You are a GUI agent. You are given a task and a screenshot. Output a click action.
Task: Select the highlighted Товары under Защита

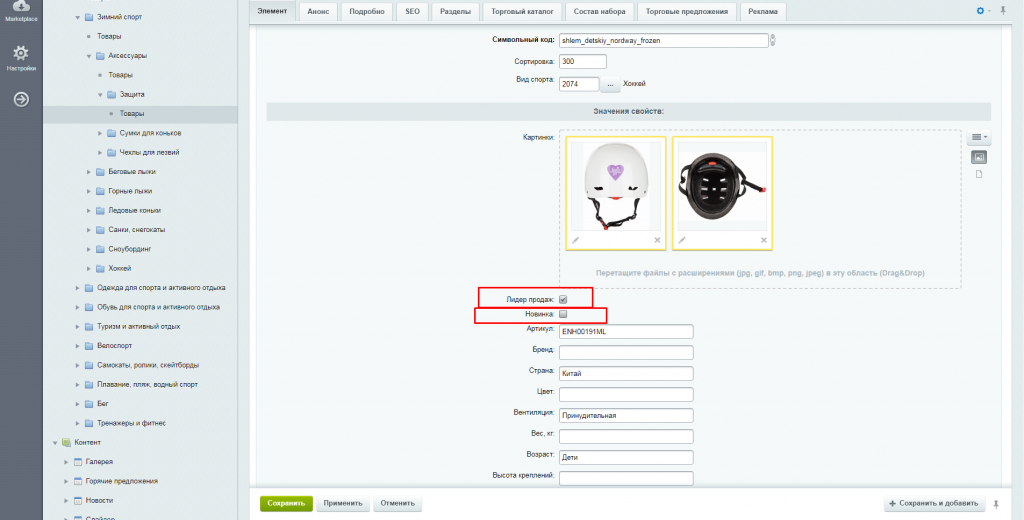click(131, 114)
